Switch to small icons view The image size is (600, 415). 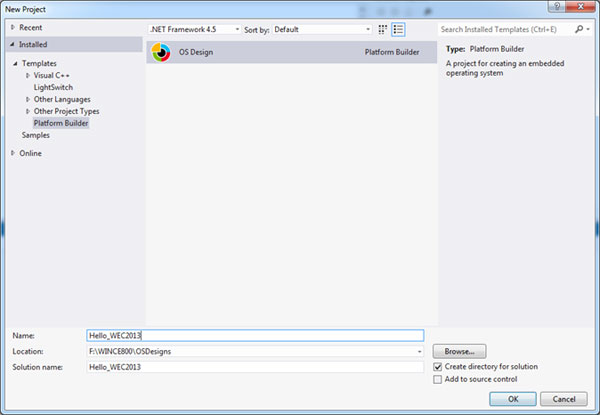coord(383,29)
